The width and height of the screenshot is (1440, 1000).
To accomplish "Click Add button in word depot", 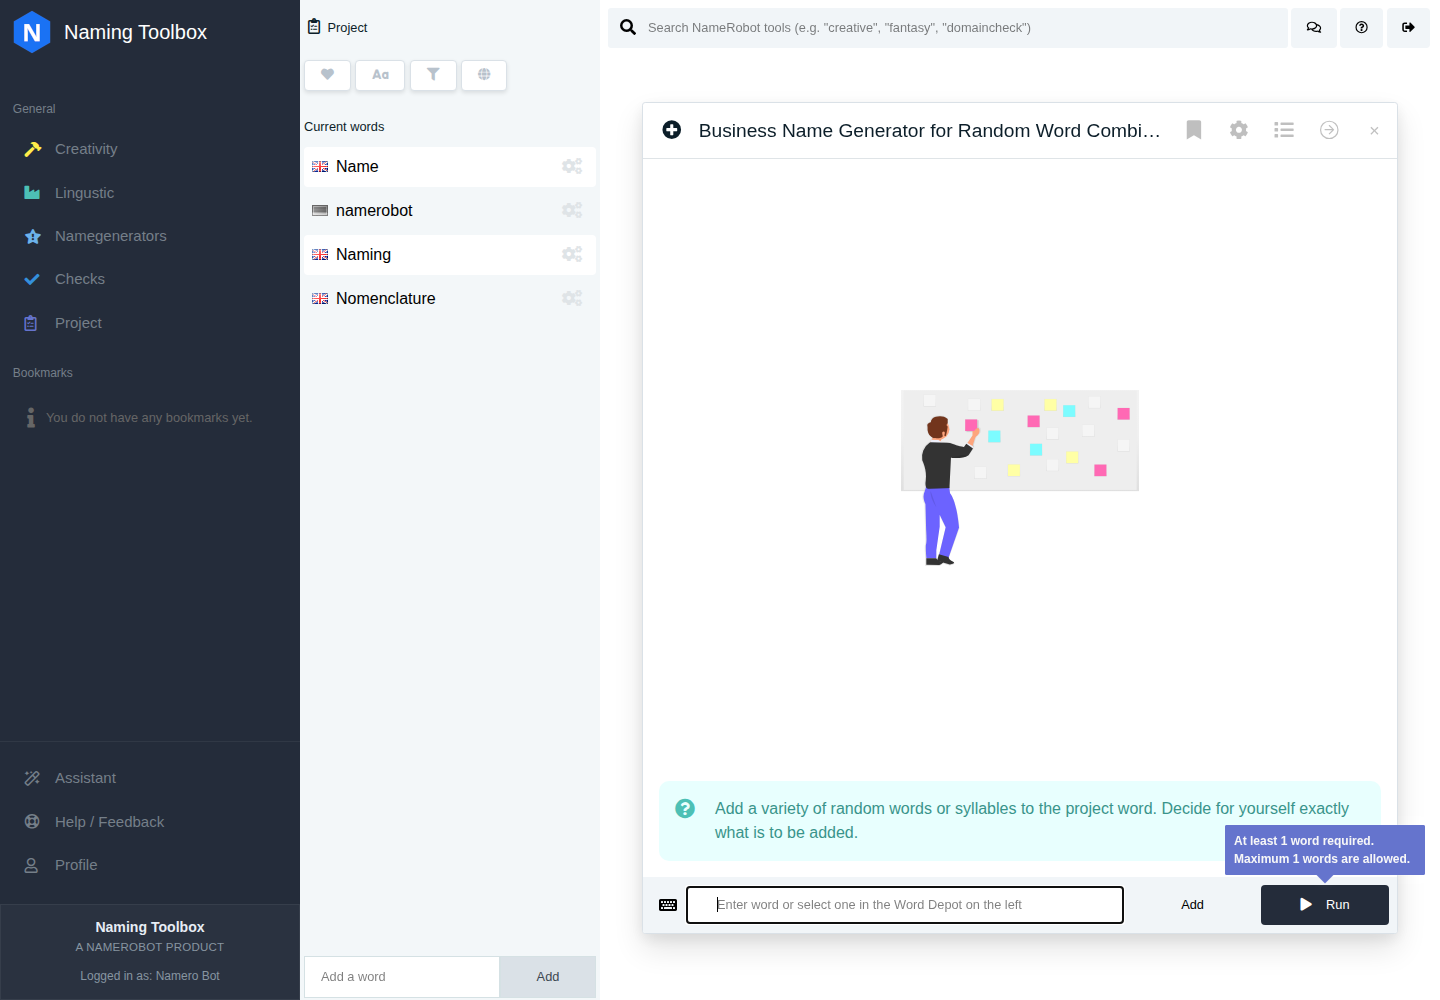I will (548, 977).
